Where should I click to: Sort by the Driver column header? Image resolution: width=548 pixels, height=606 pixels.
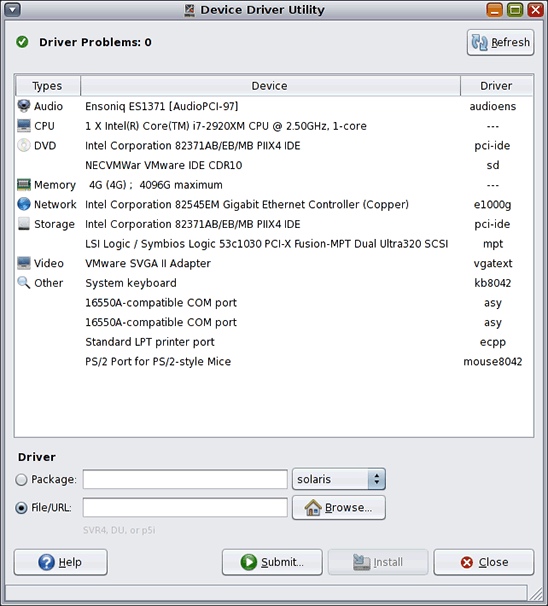[496, 86]
